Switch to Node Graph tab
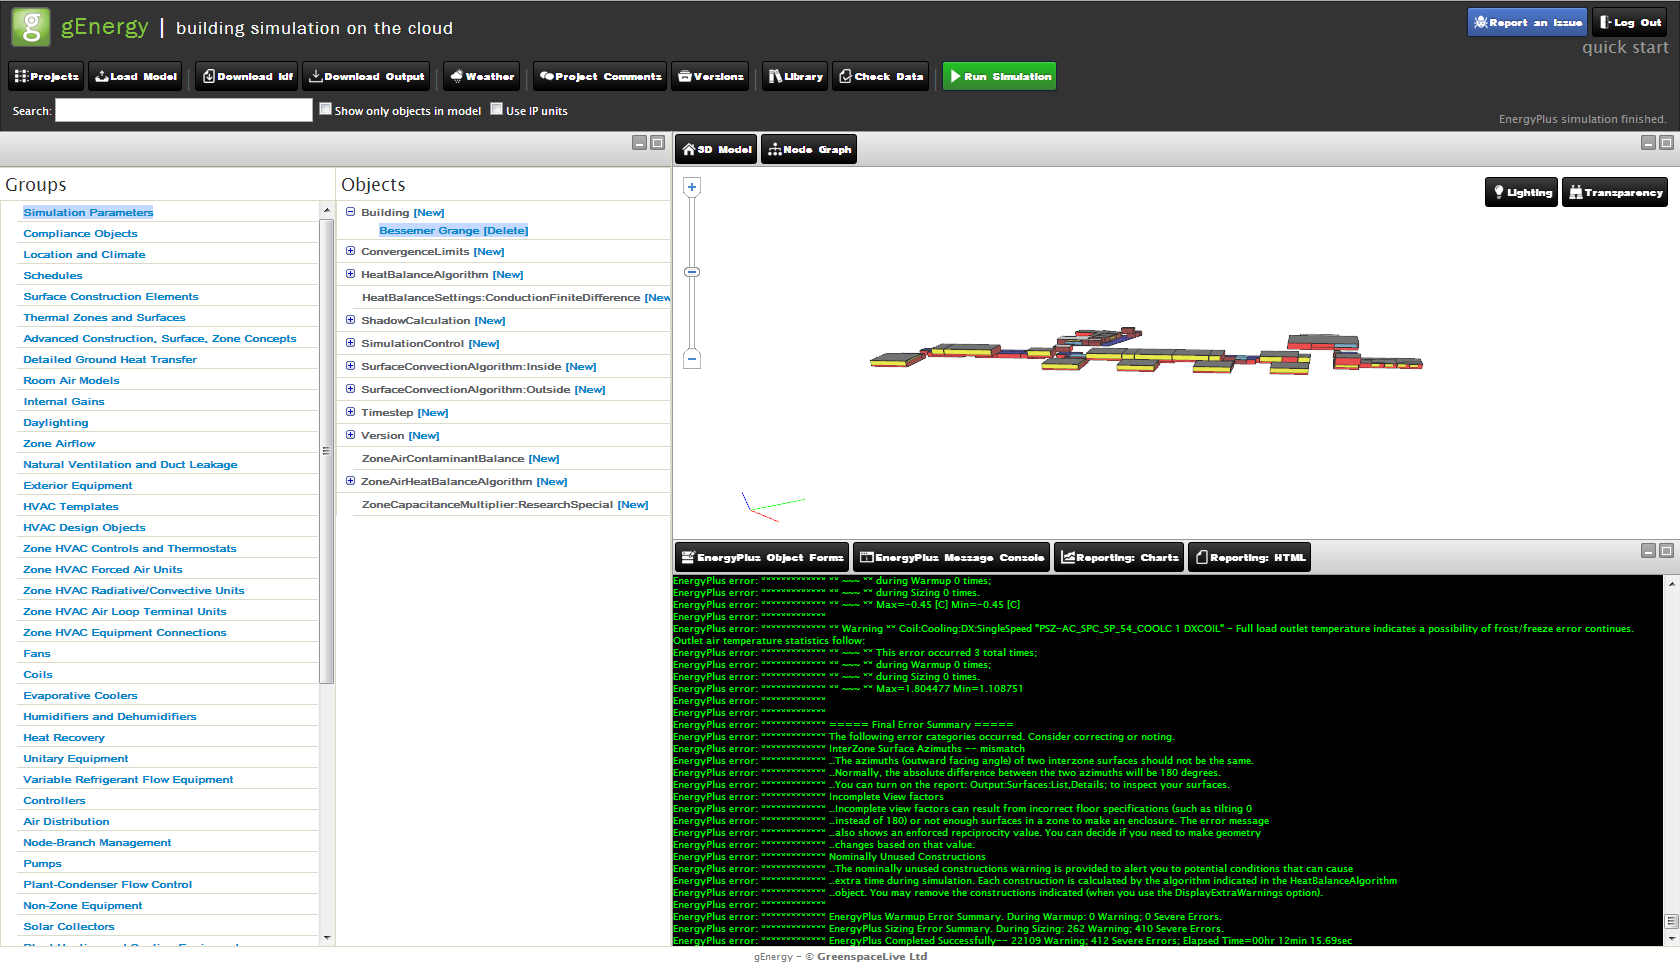The image size is (1680, 966). tap(809, 149)
